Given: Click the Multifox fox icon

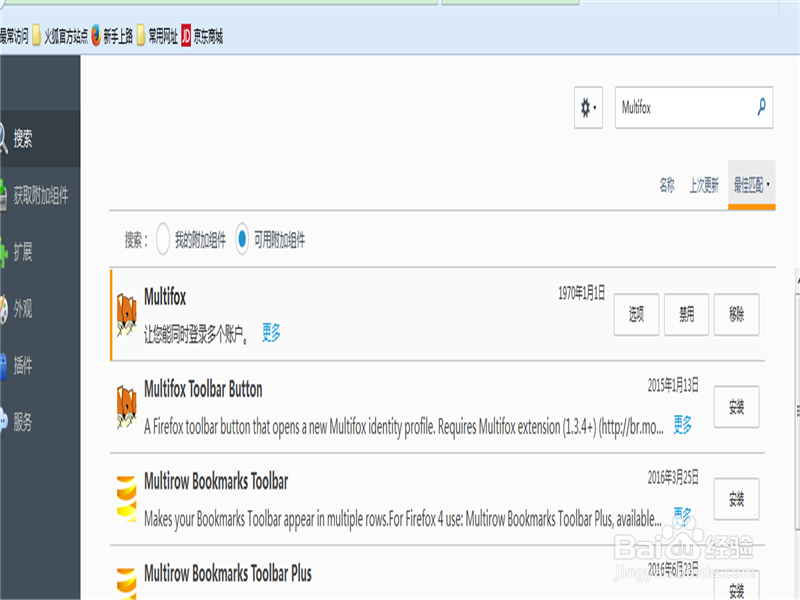Looking at the screenshot, I should [x=127, y=315].
